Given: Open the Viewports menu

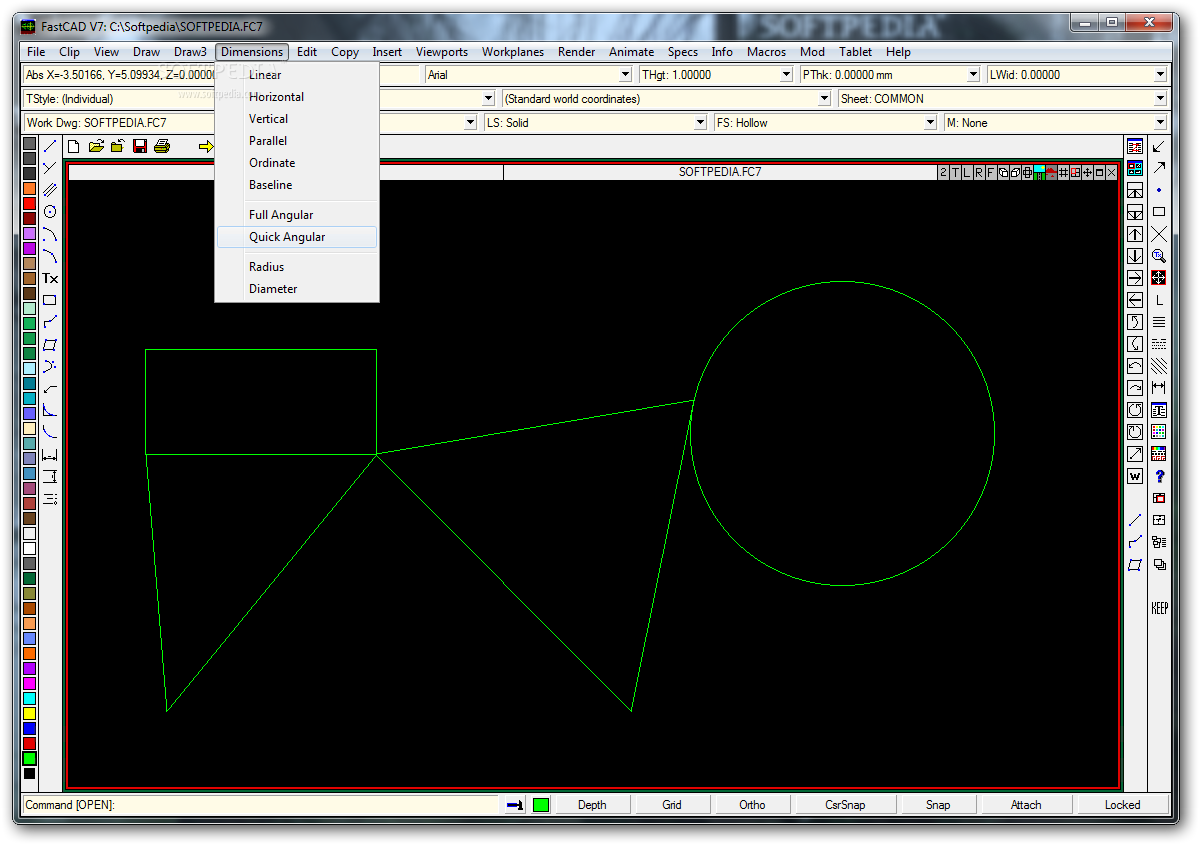Looking at the screenshot, I should click(x=442, y=52).
